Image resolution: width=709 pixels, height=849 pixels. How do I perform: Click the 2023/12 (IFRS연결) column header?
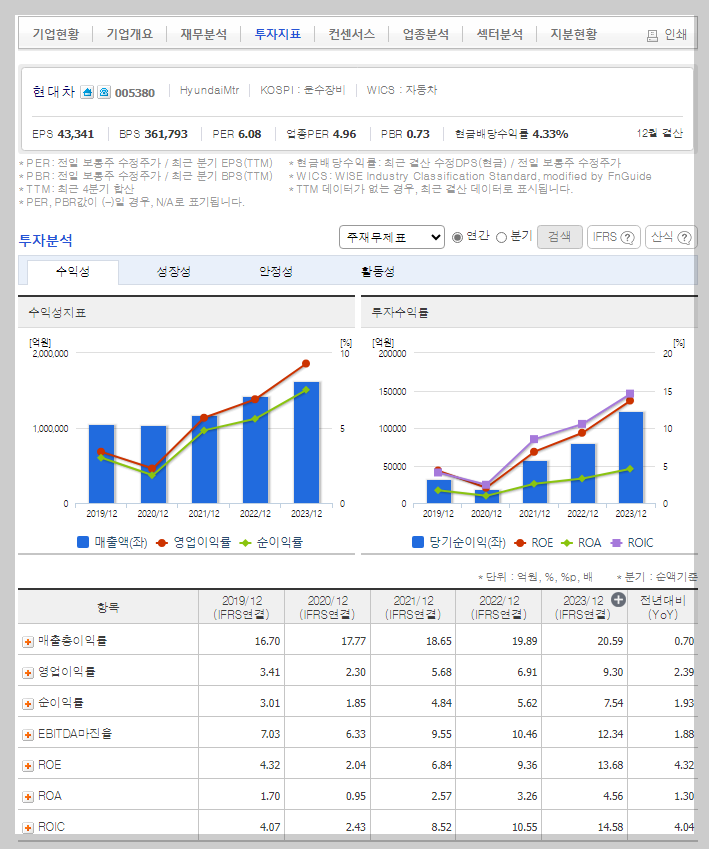pyautogui.click(x=583, y=607)
